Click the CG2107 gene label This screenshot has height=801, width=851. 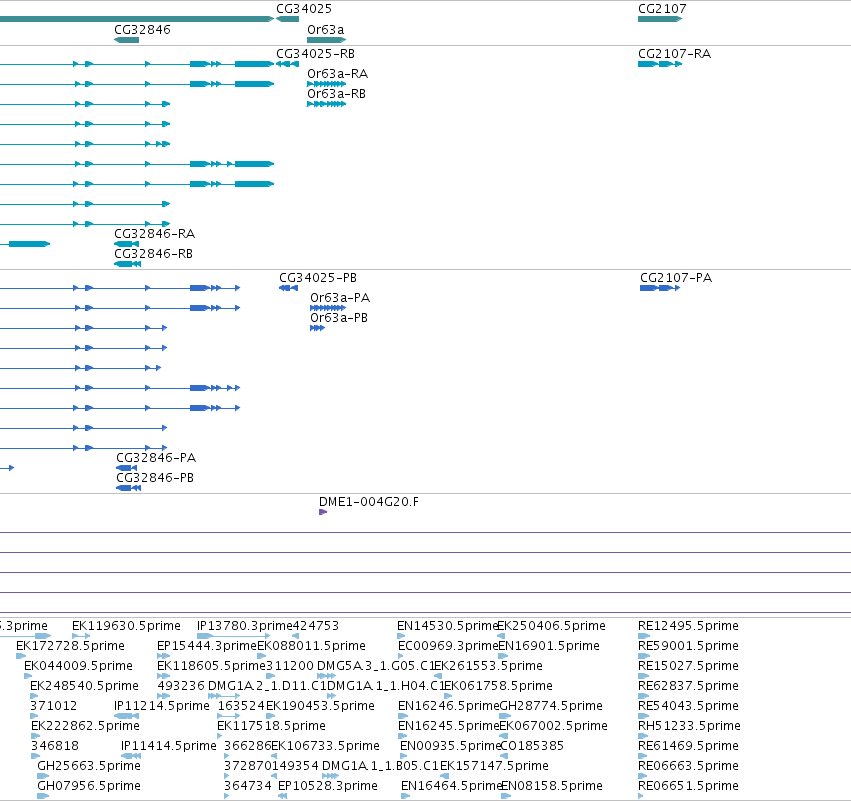662,9
